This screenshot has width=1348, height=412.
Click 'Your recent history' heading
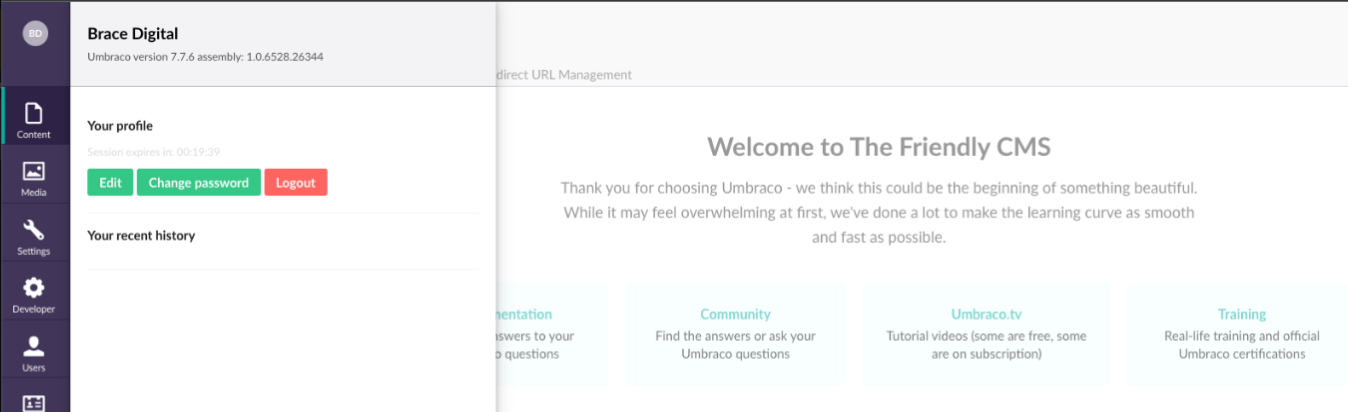tap(141, 236)
